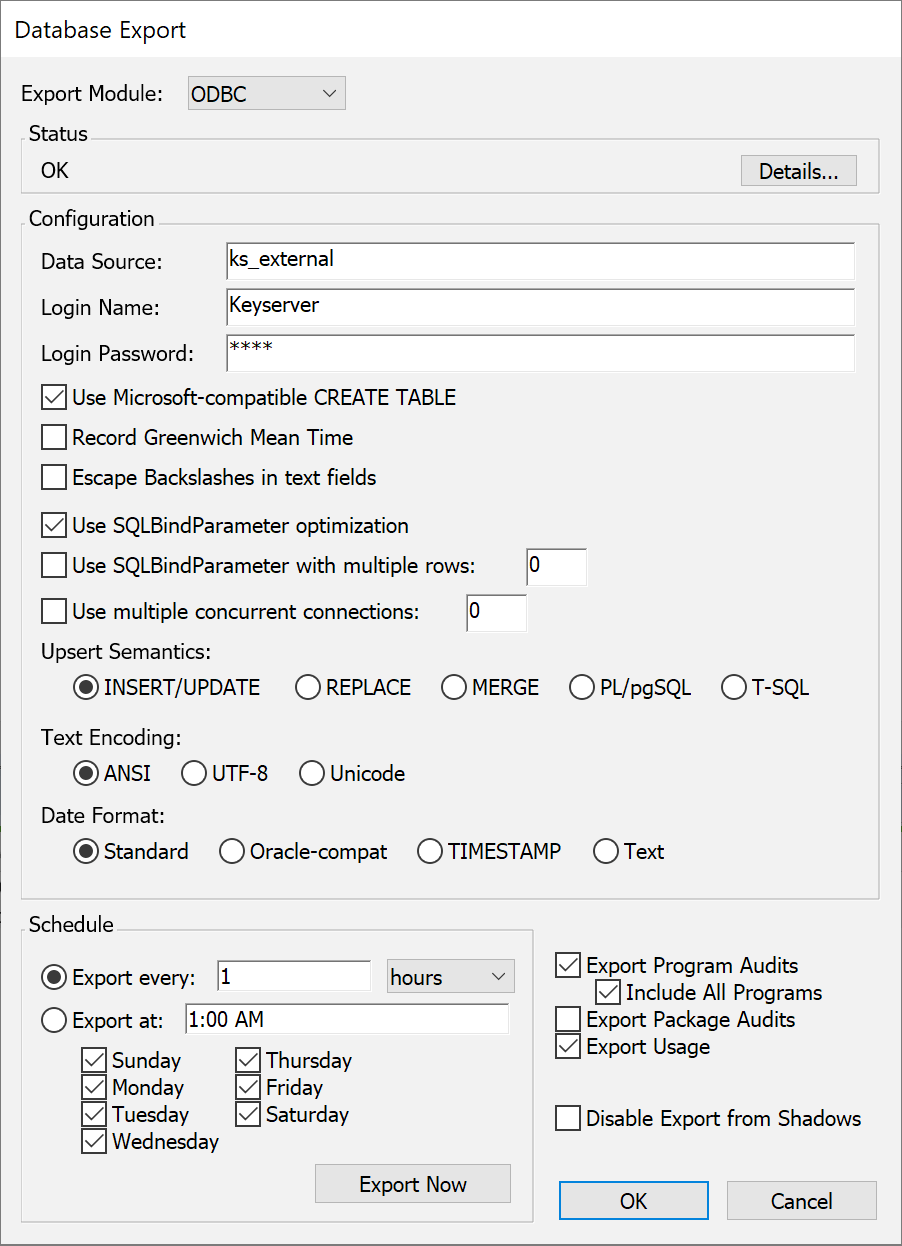Disable Use SQLBindParameter optimization checkbox
902x1246 pixels.
coord(54,526)
